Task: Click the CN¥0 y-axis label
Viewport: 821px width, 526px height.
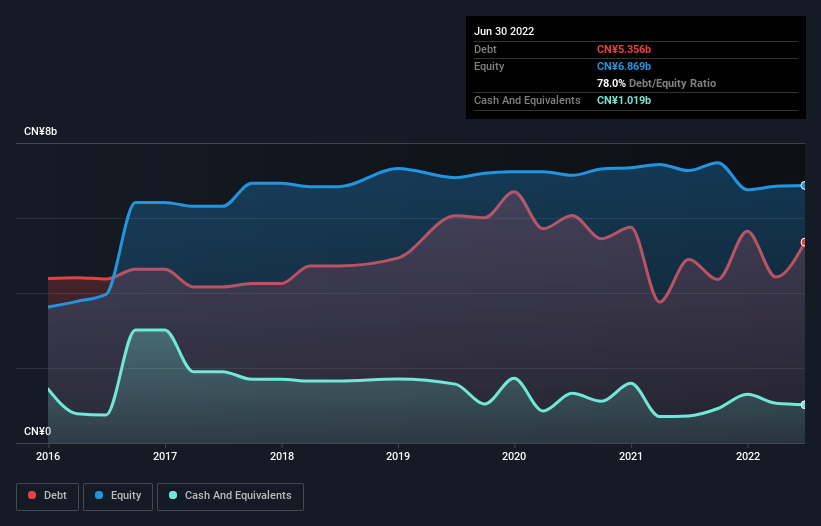Action: [37, 431]
